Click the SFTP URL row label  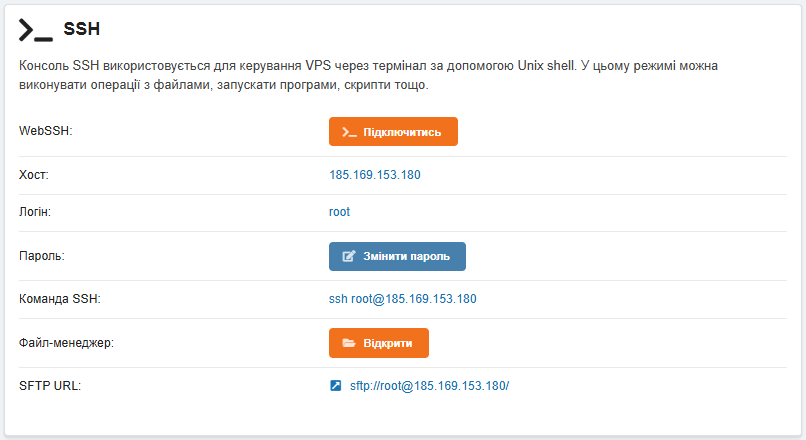[x=50, y=385]
